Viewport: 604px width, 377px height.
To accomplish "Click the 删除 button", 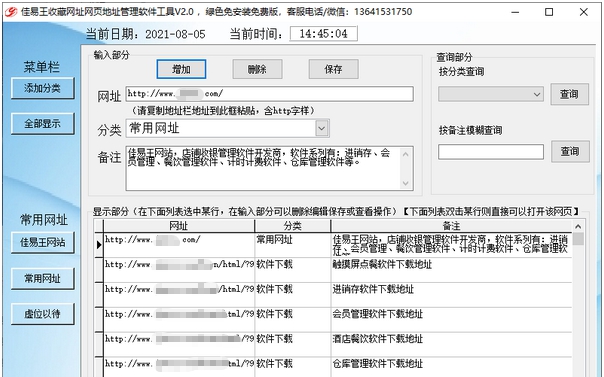I will [257, 69].
